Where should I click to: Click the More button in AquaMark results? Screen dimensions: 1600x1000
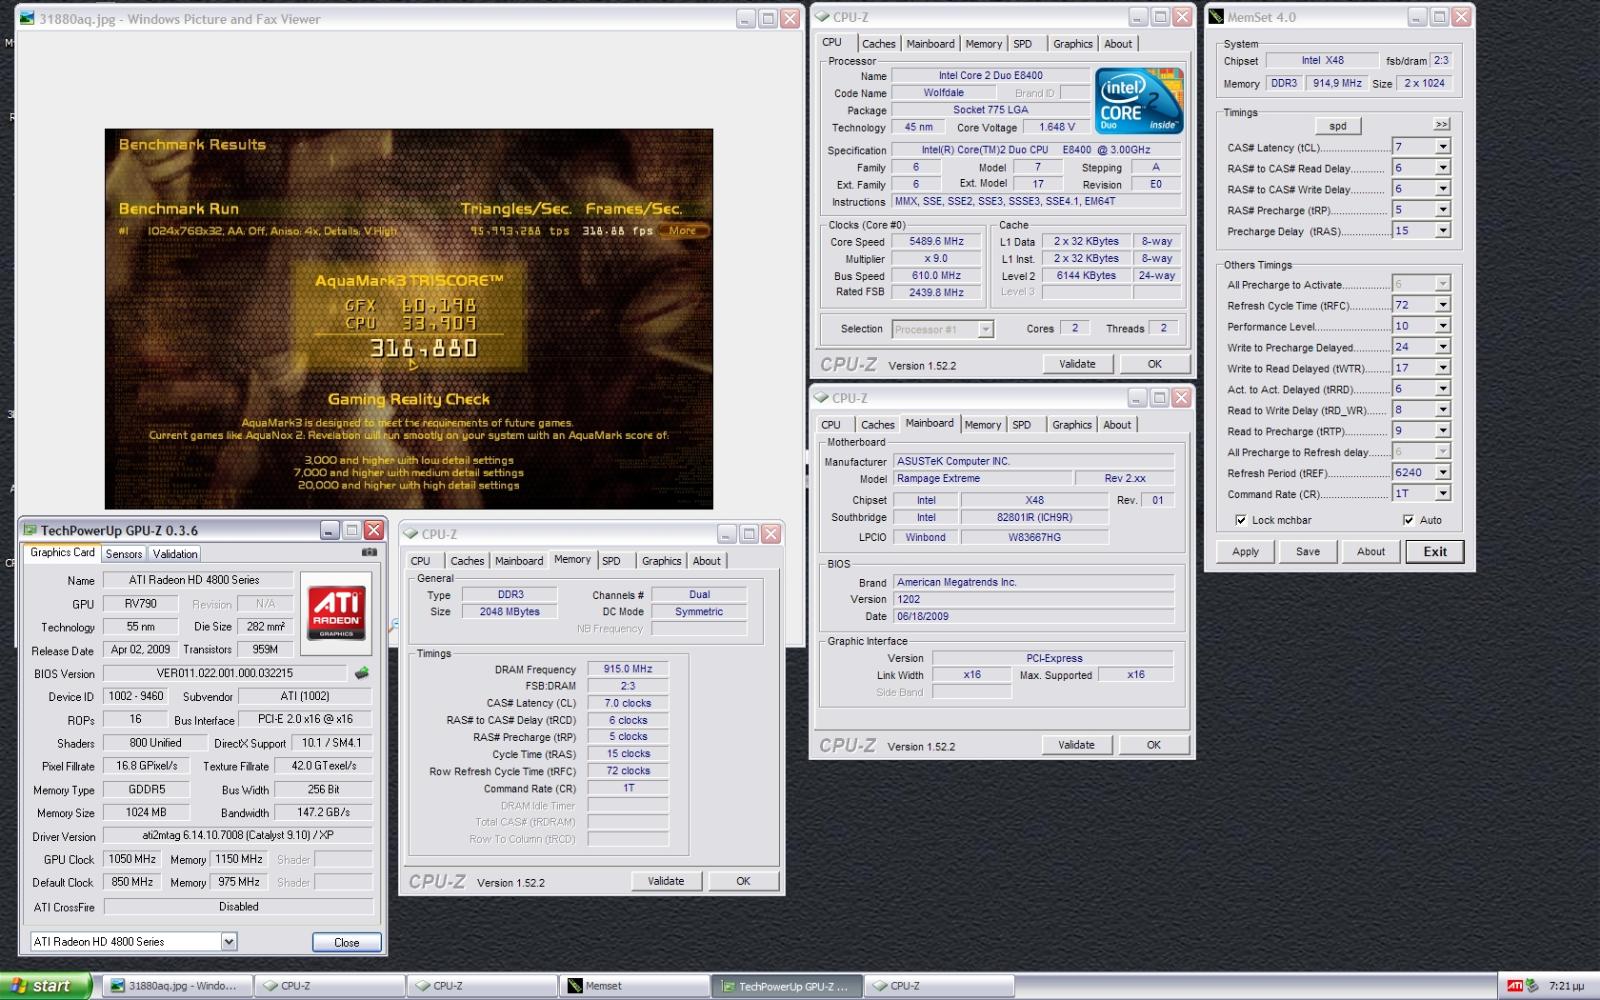click(x=683, y=231)
